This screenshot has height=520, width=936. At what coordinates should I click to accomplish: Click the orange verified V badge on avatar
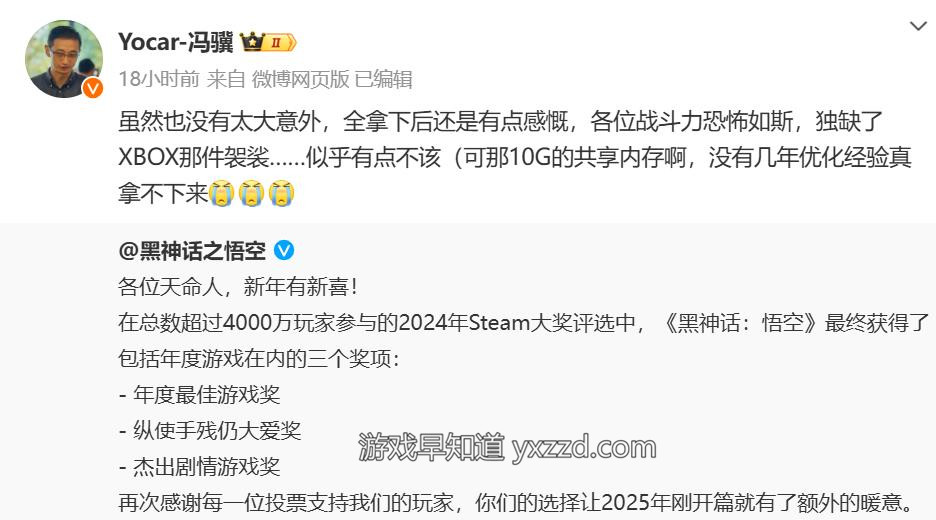click(93, 88)
